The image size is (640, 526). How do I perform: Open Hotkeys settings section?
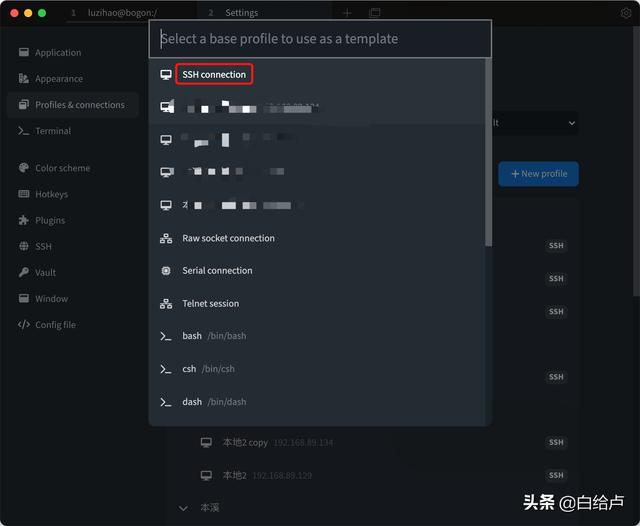tap(73, 194)
